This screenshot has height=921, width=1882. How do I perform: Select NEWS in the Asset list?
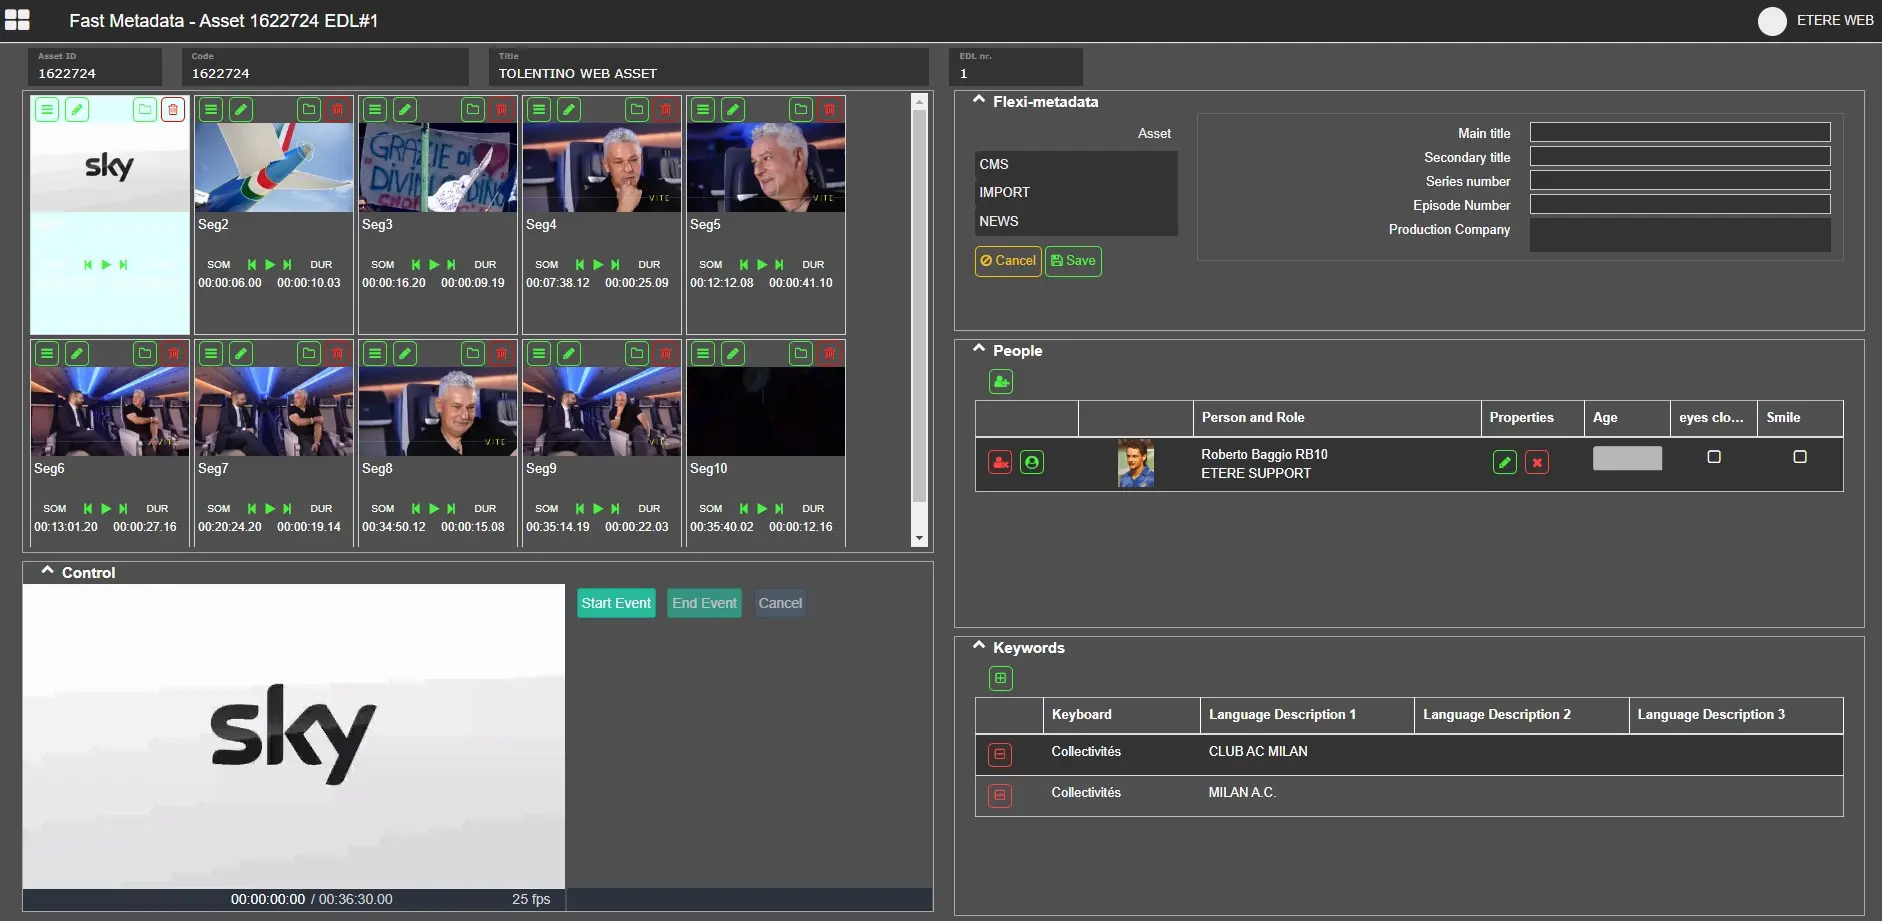pyautogui.click(x=999, y=221)
